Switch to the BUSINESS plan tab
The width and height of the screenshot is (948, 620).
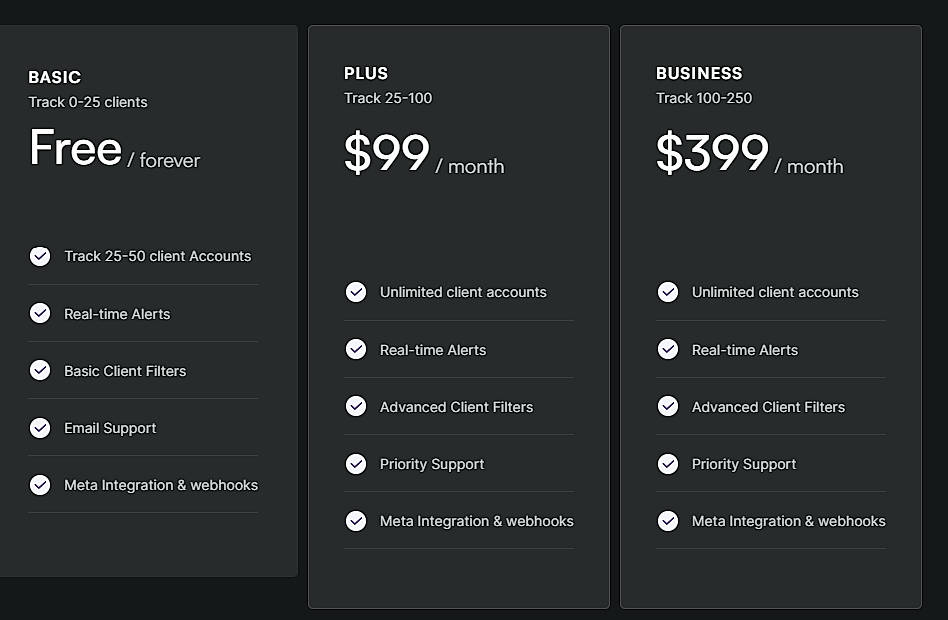(x=699, y=73)
